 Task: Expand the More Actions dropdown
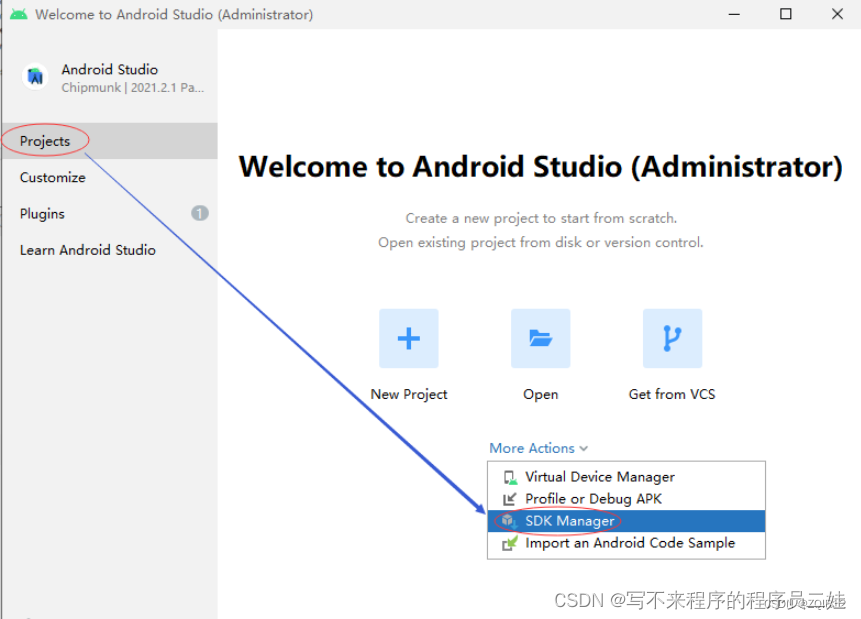pos(538,448)
